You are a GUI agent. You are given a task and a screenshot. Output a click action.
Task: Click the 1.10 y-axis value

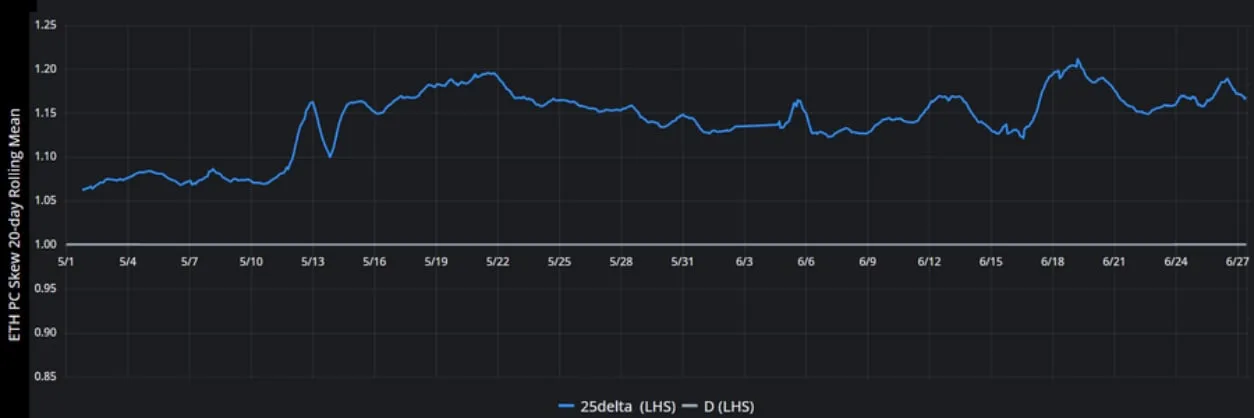(x=45, y=157)
